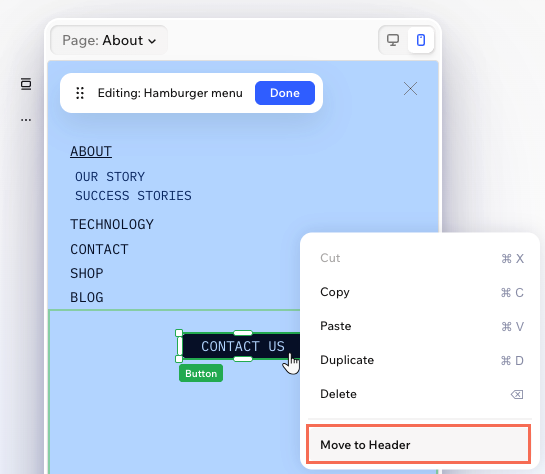Click the bottom-middle handle of CONTACT US button

coord(243,359)
